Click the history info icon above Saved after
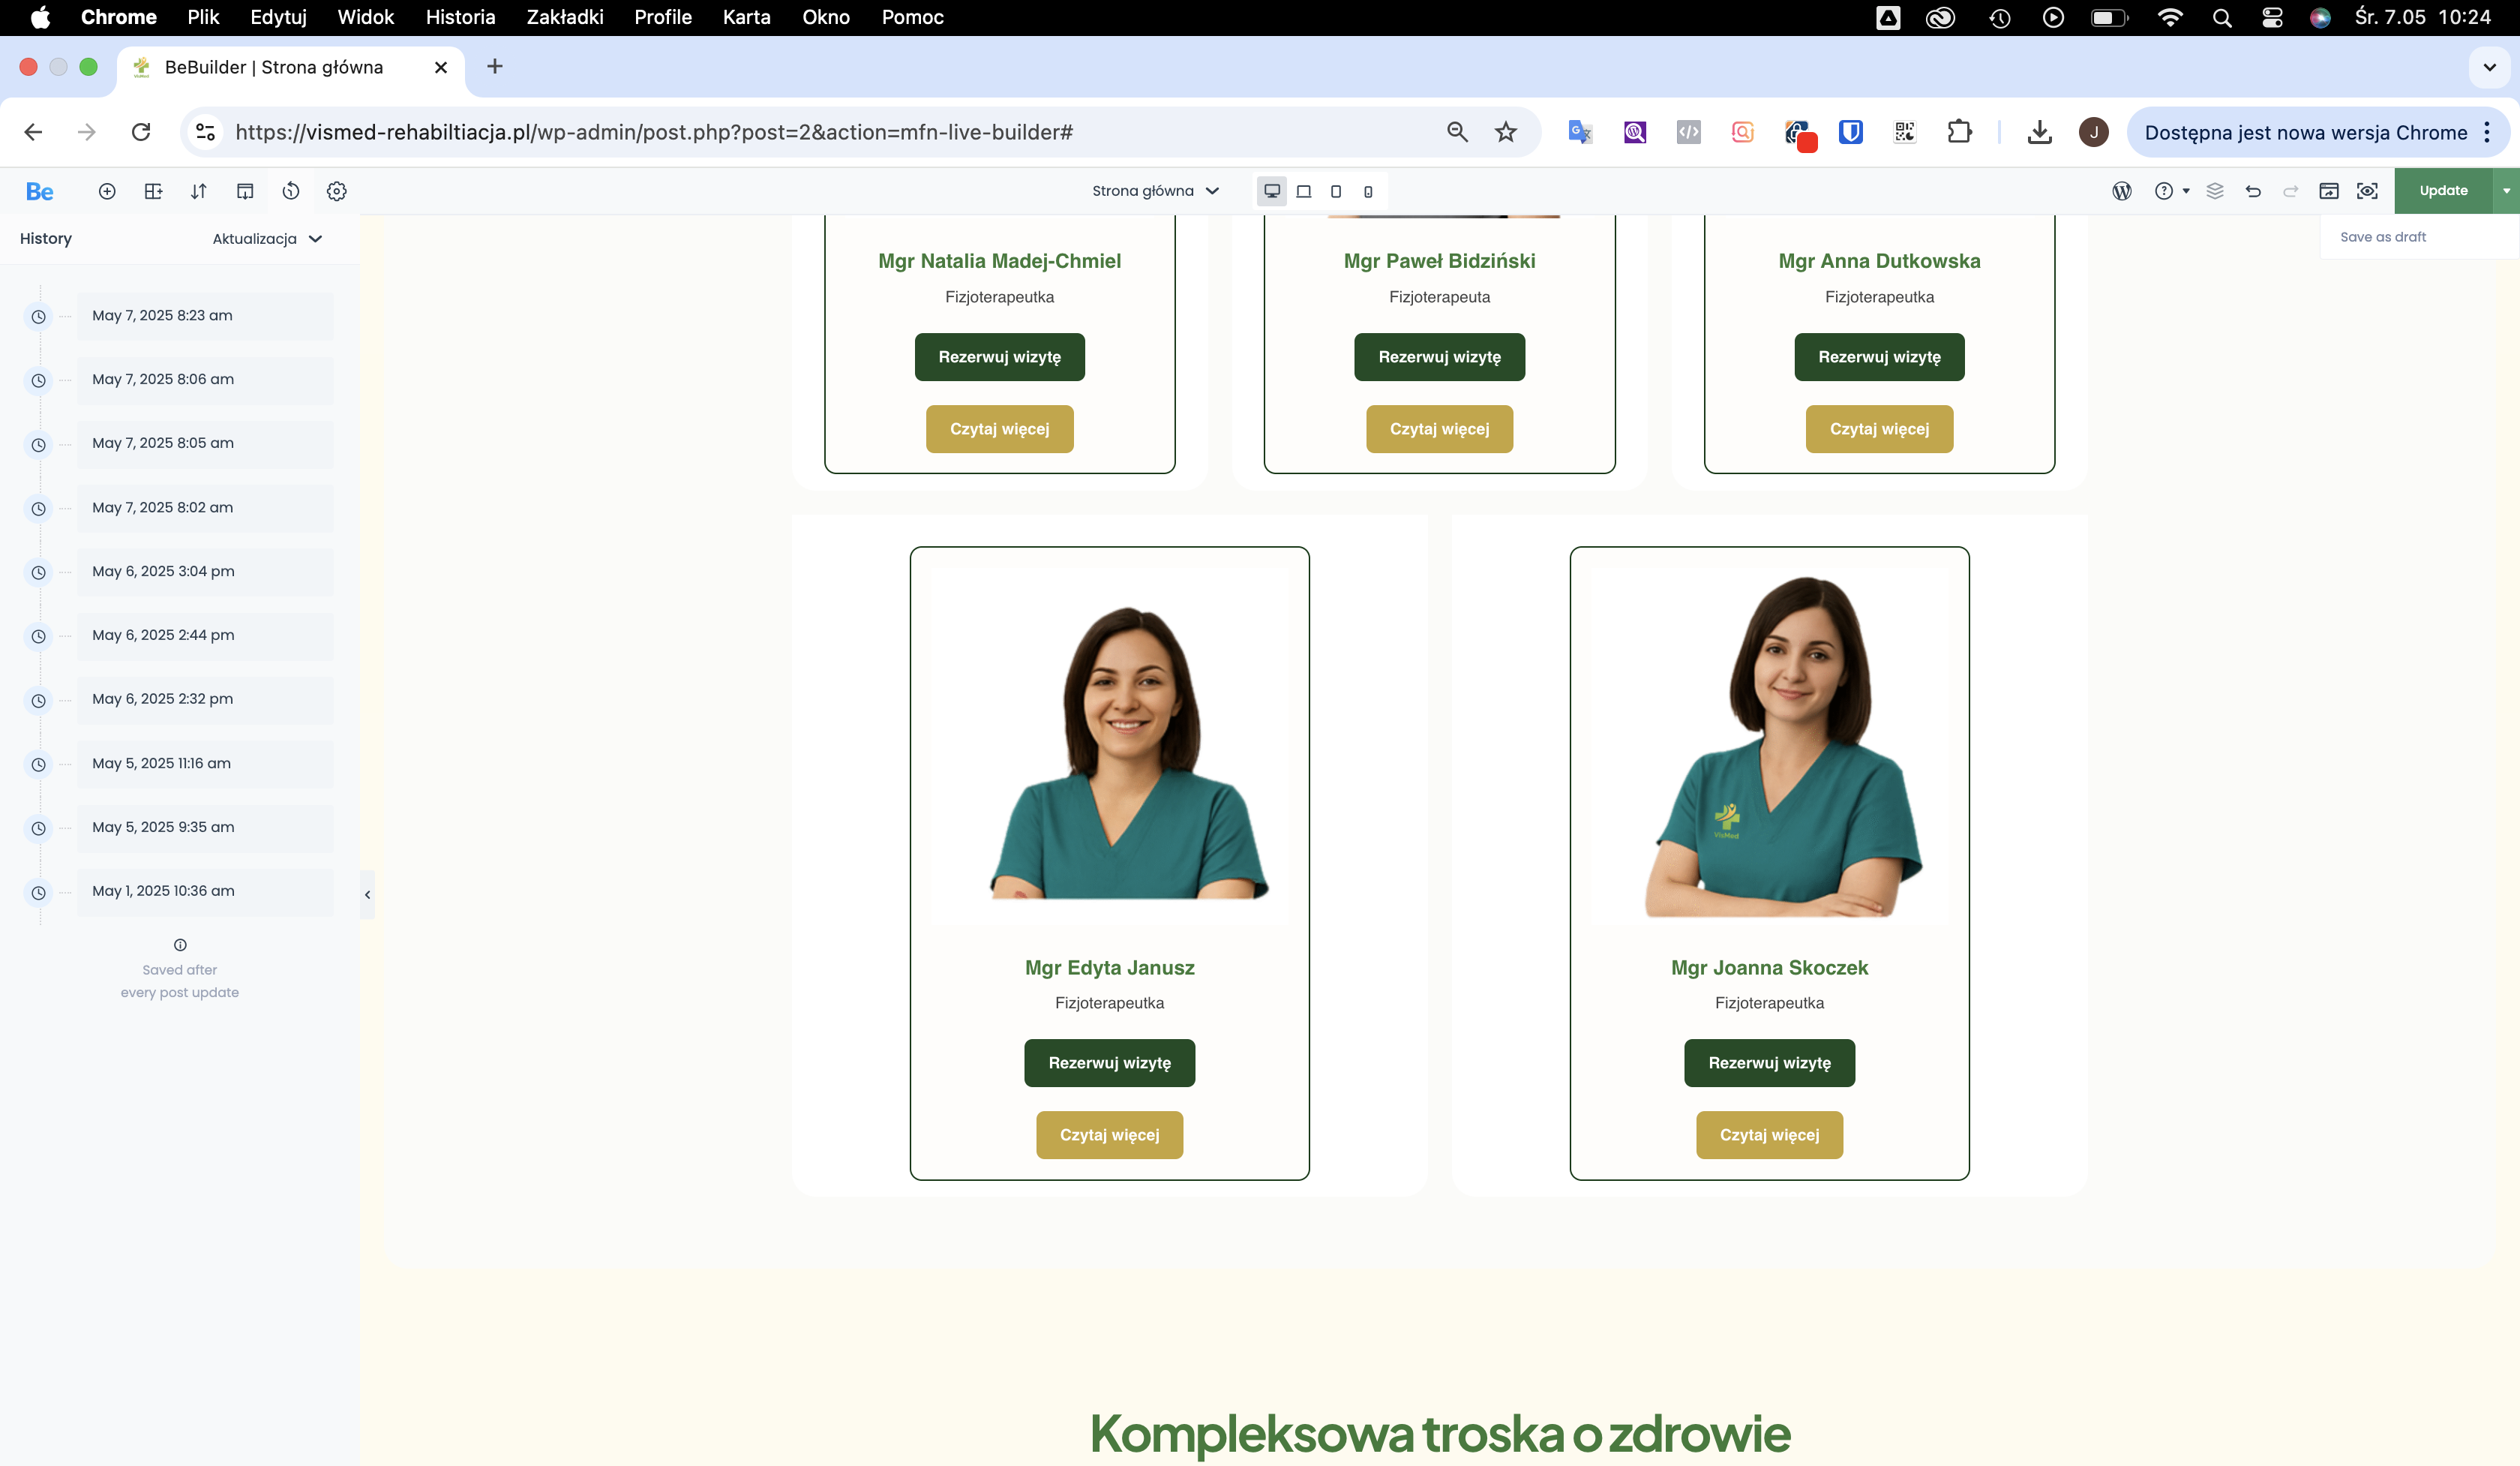 click(180, 945)
